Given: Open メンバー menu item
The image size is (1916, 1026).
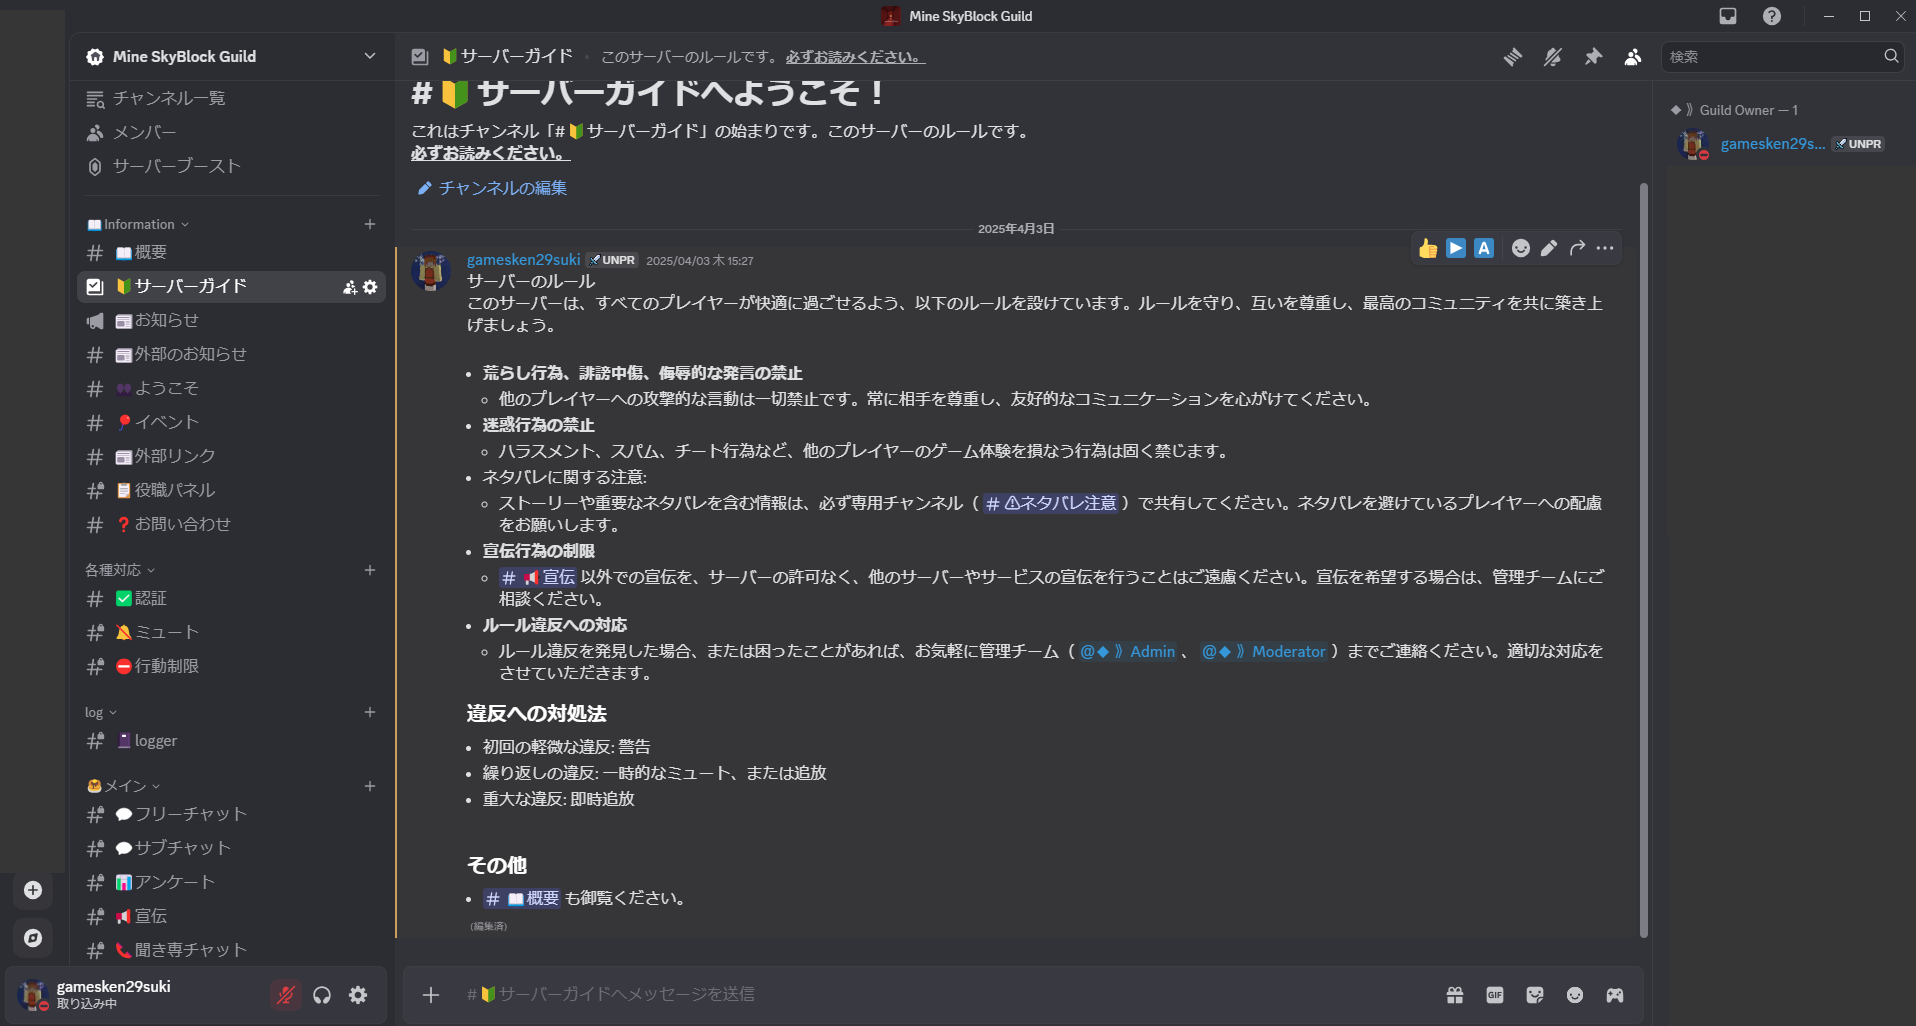Looking at the screenshot, I should pyautogui.click(x=231, y=132).
